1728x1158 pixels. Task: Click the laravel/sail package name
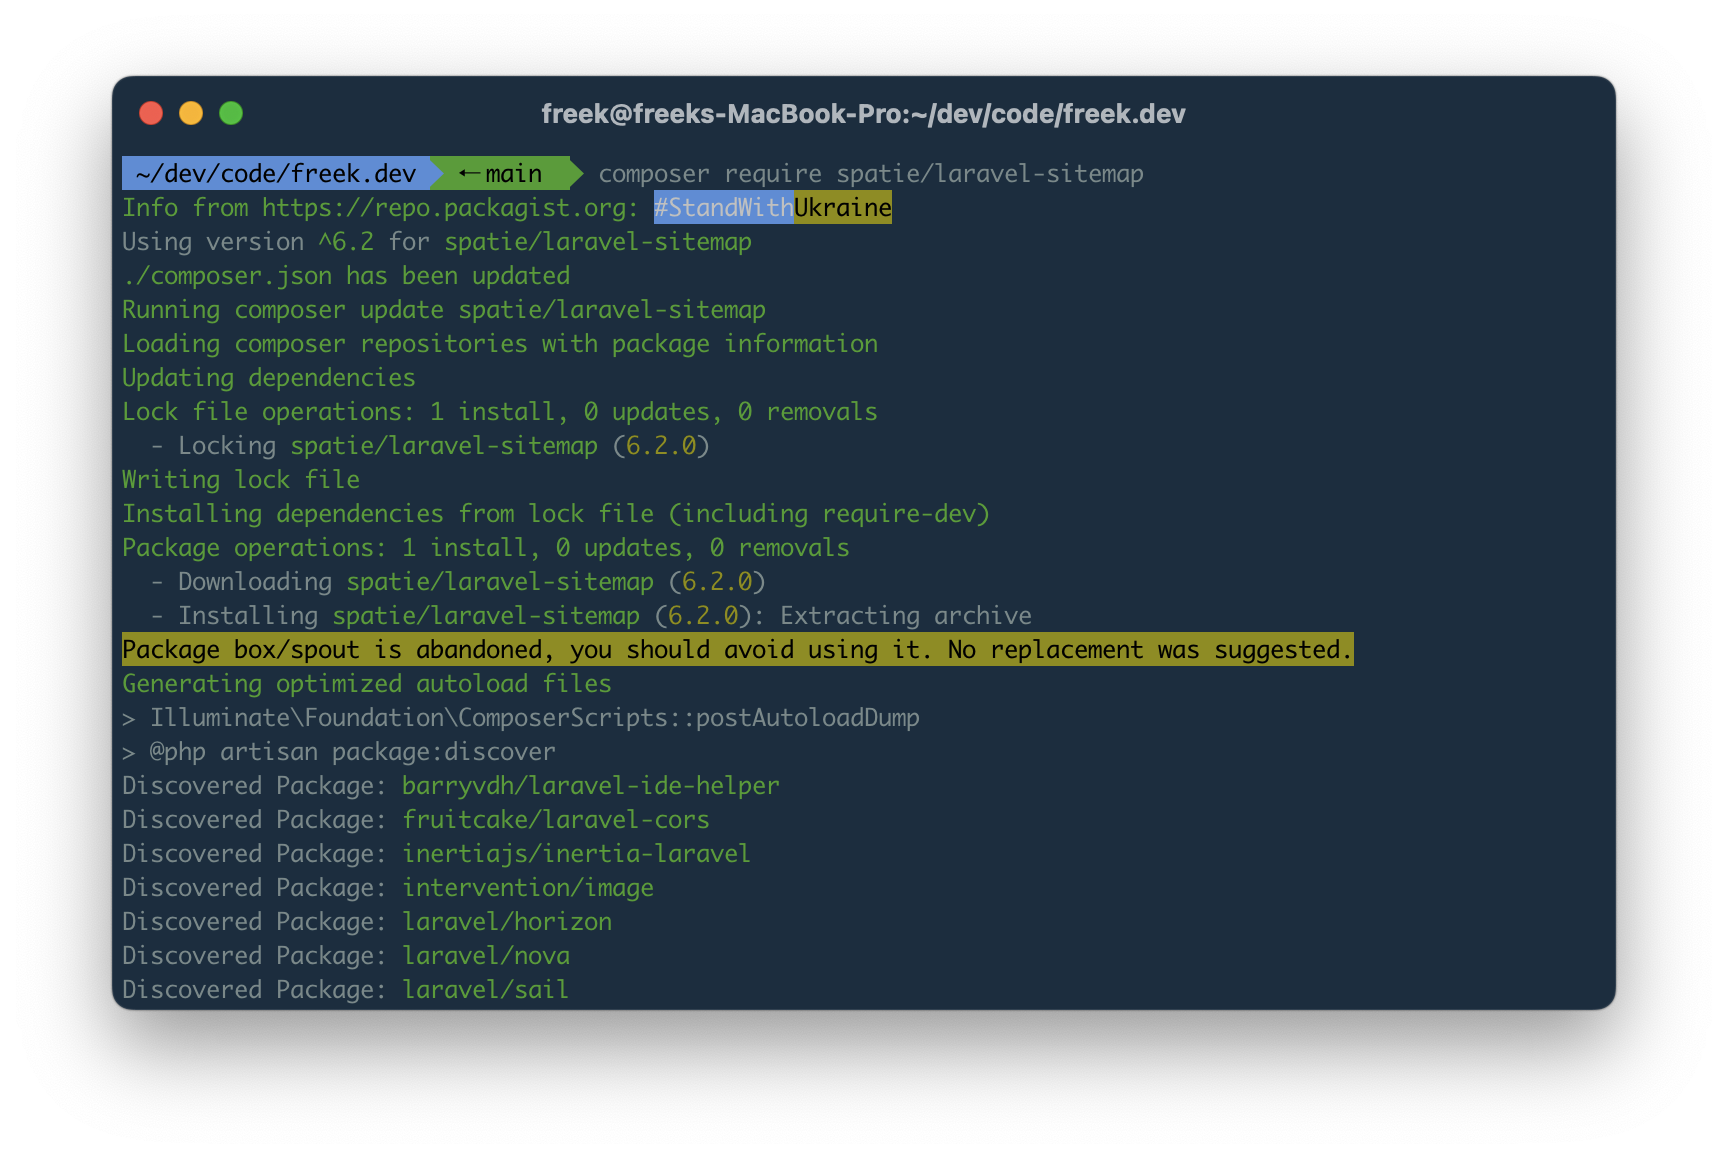tap(486, 990)
